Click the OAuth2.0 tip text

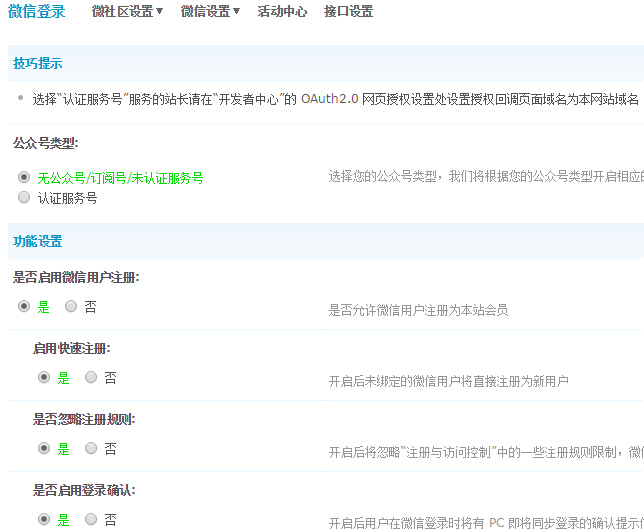[336, 99]
